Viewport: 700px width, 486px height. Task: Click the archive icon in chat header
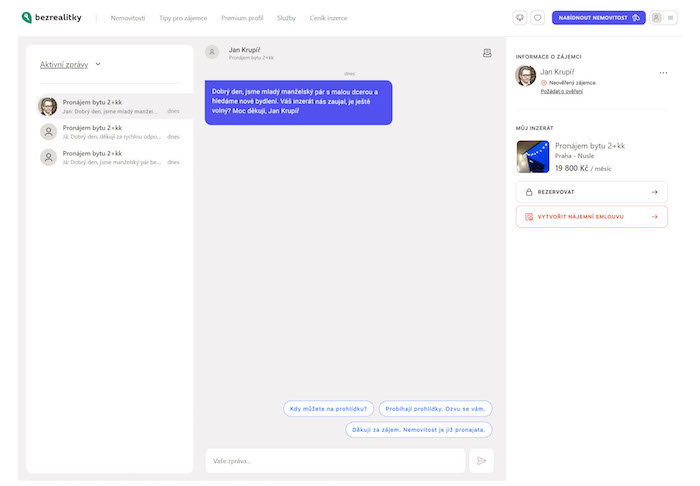tap(487, 53)
